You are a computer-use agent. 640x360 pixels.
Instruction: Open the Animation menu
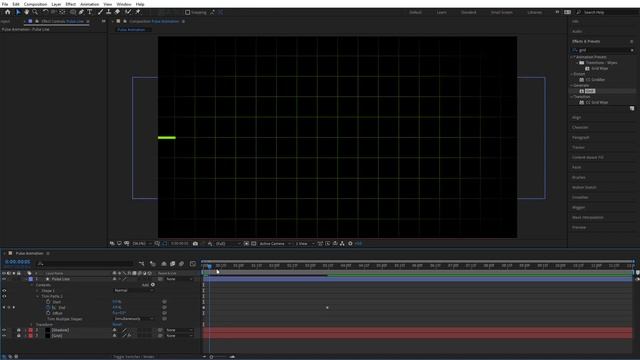point(89,4)
